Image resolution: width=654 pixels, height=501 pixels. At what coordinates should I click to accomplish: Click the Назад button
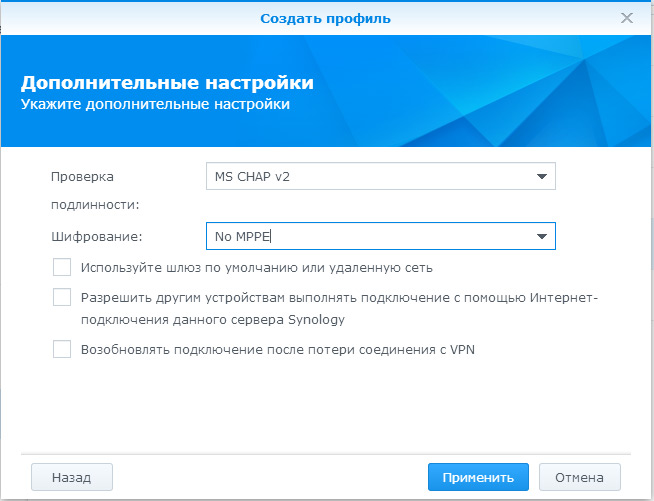[x=72, y=477]
